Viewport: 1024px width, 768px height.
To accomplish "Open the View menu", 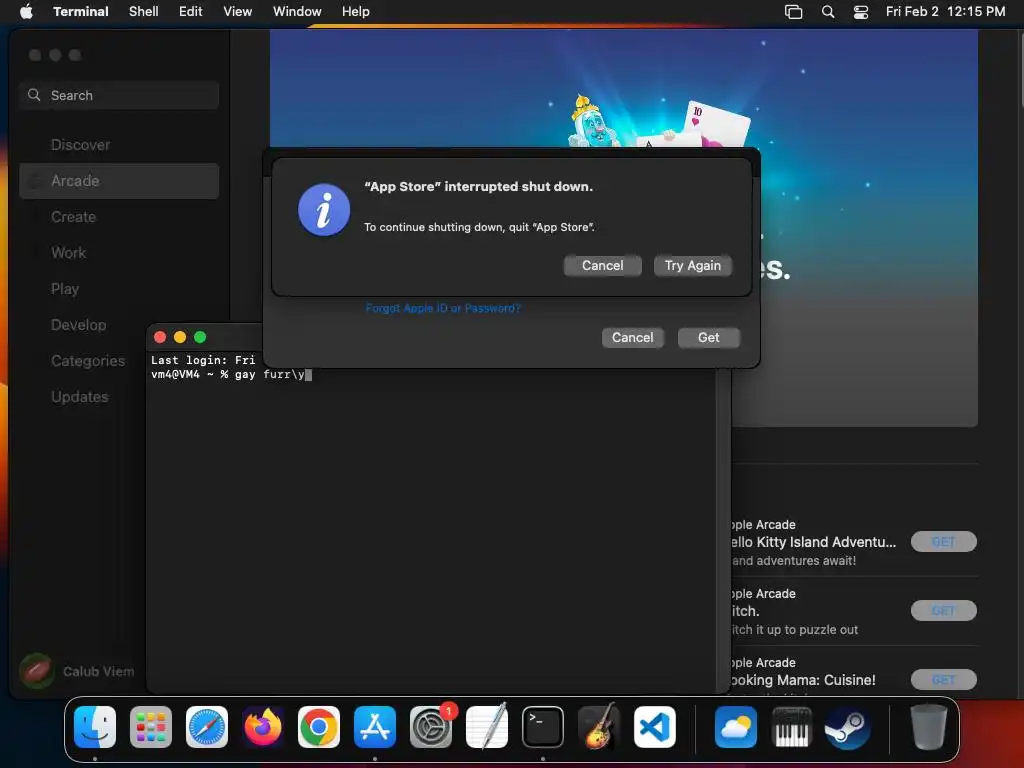I will [237, 11].
